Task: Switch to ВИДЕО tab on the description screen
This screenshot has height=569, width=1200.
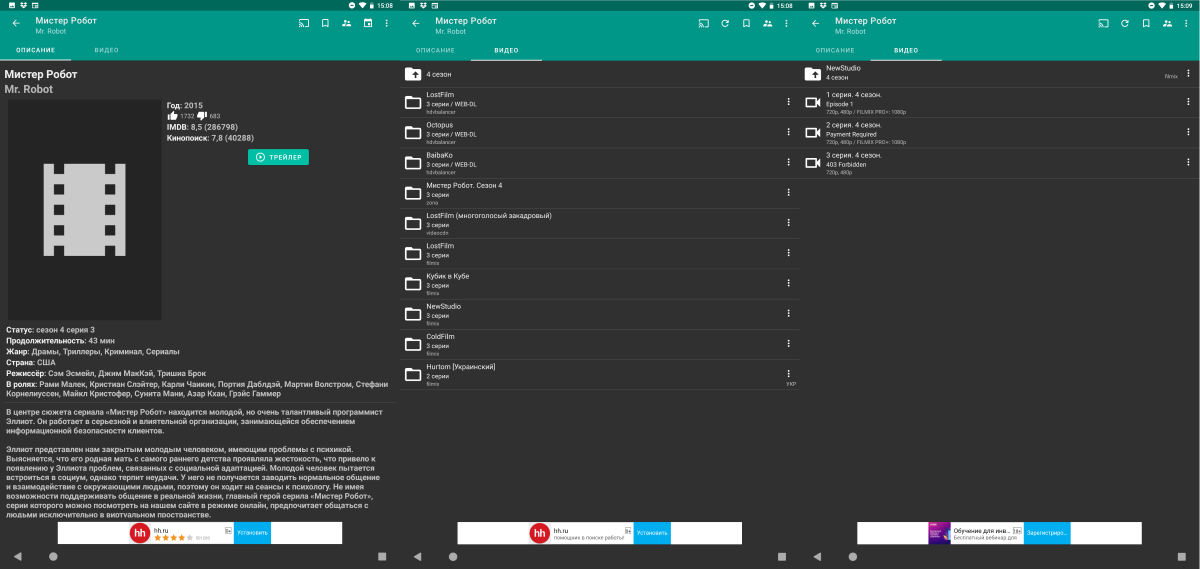Action: click(106, 50)
